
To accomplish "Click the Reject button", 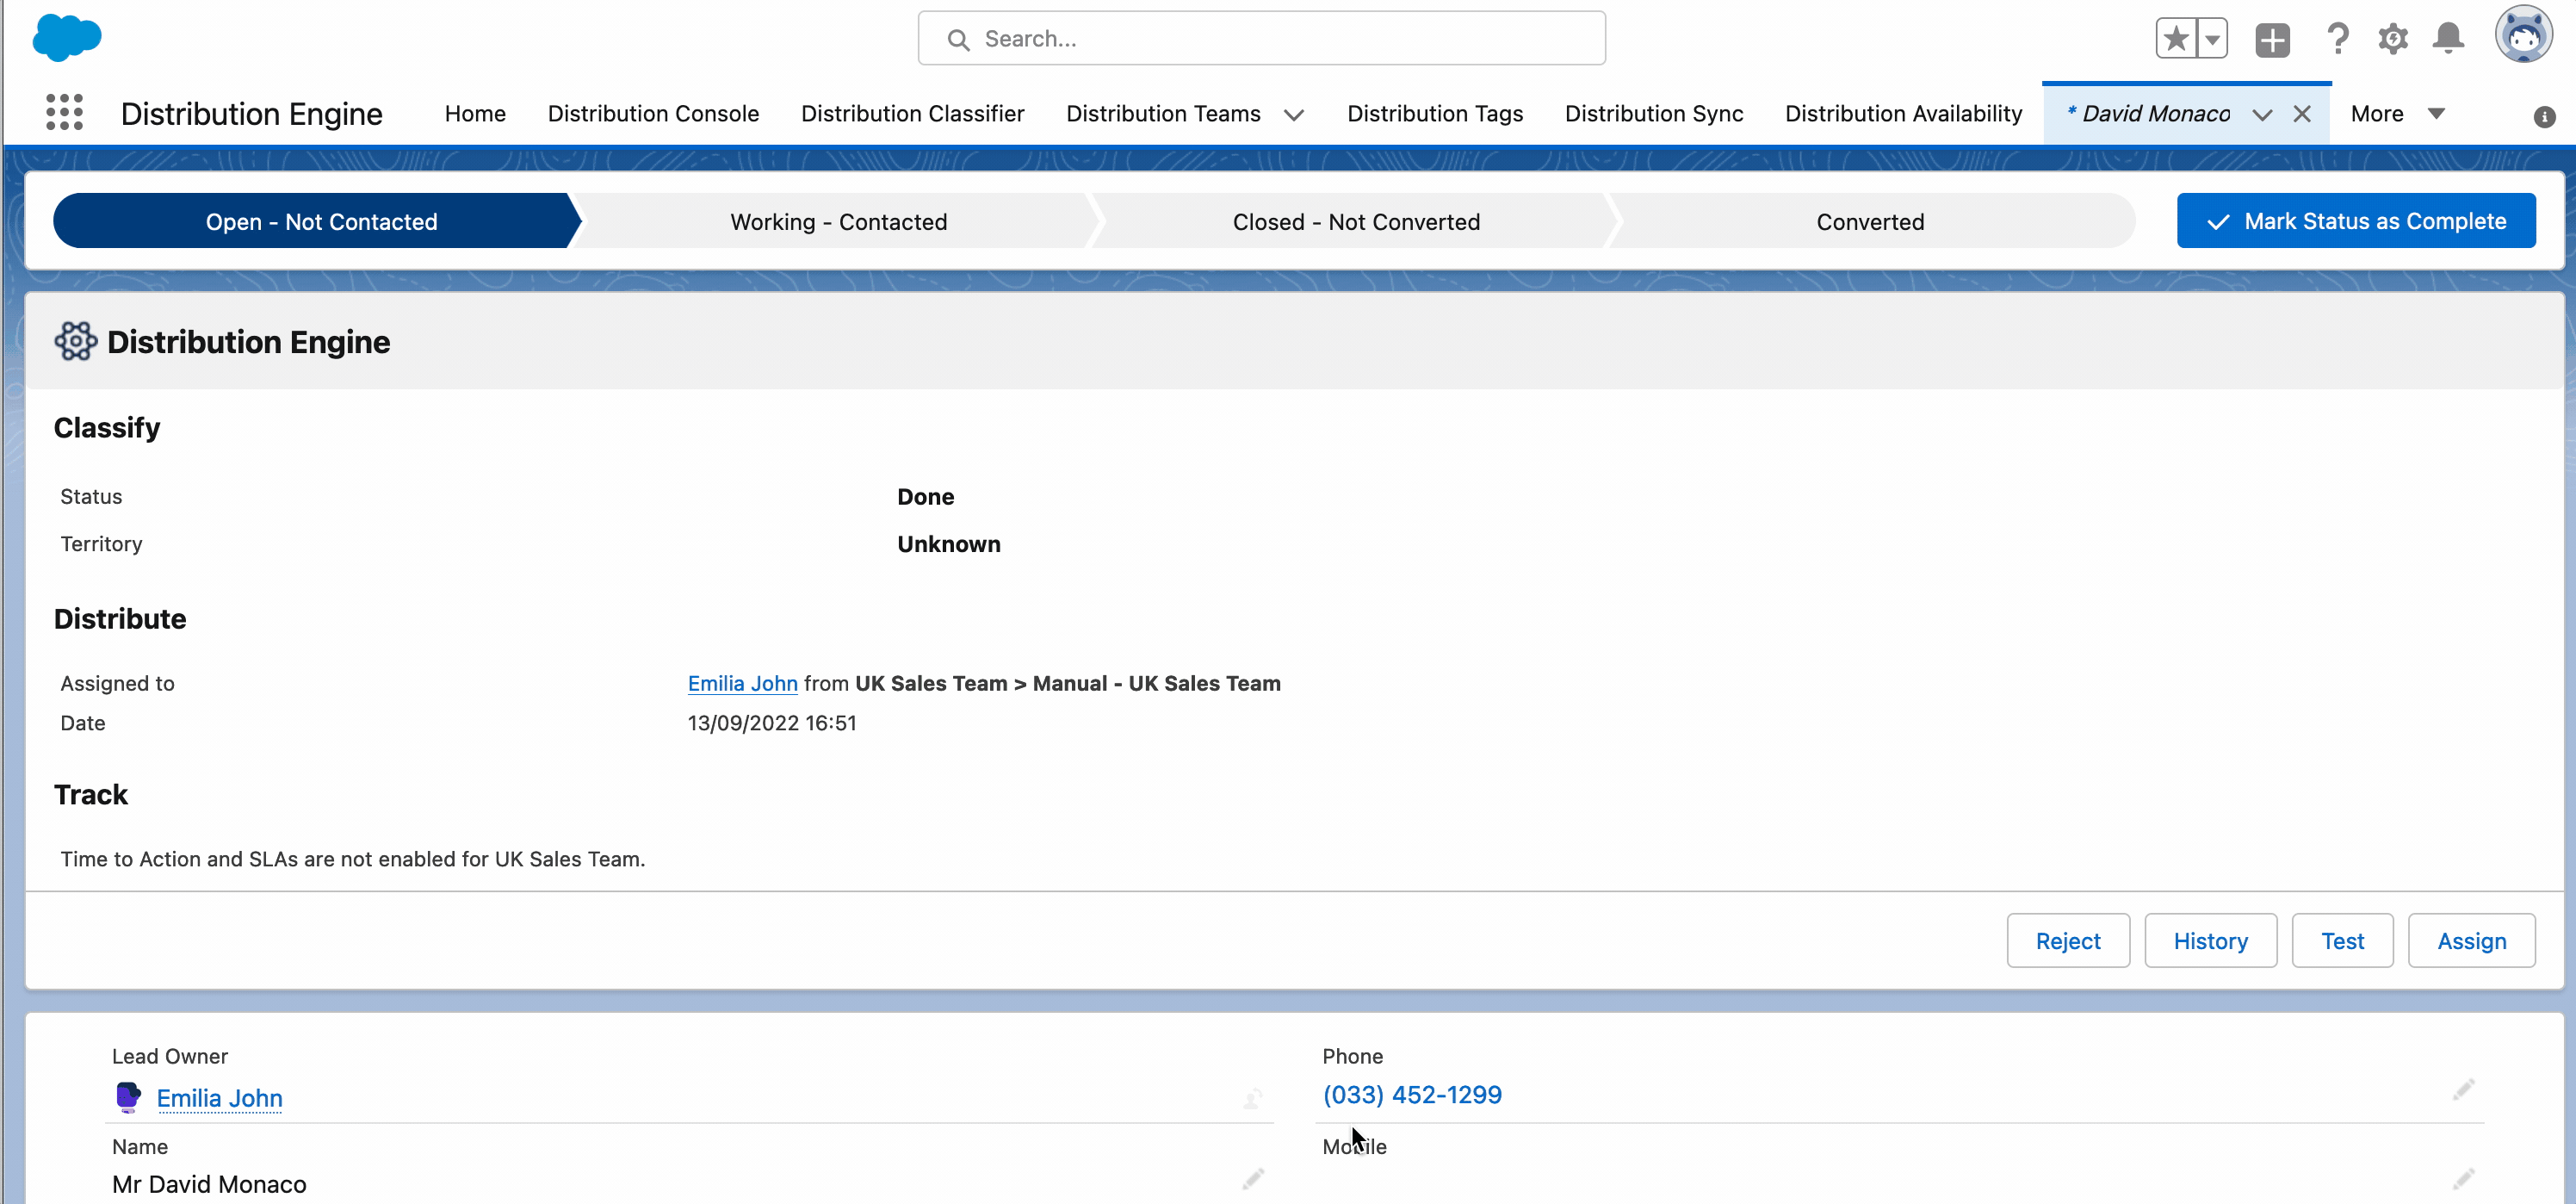I will point(2068,940).
